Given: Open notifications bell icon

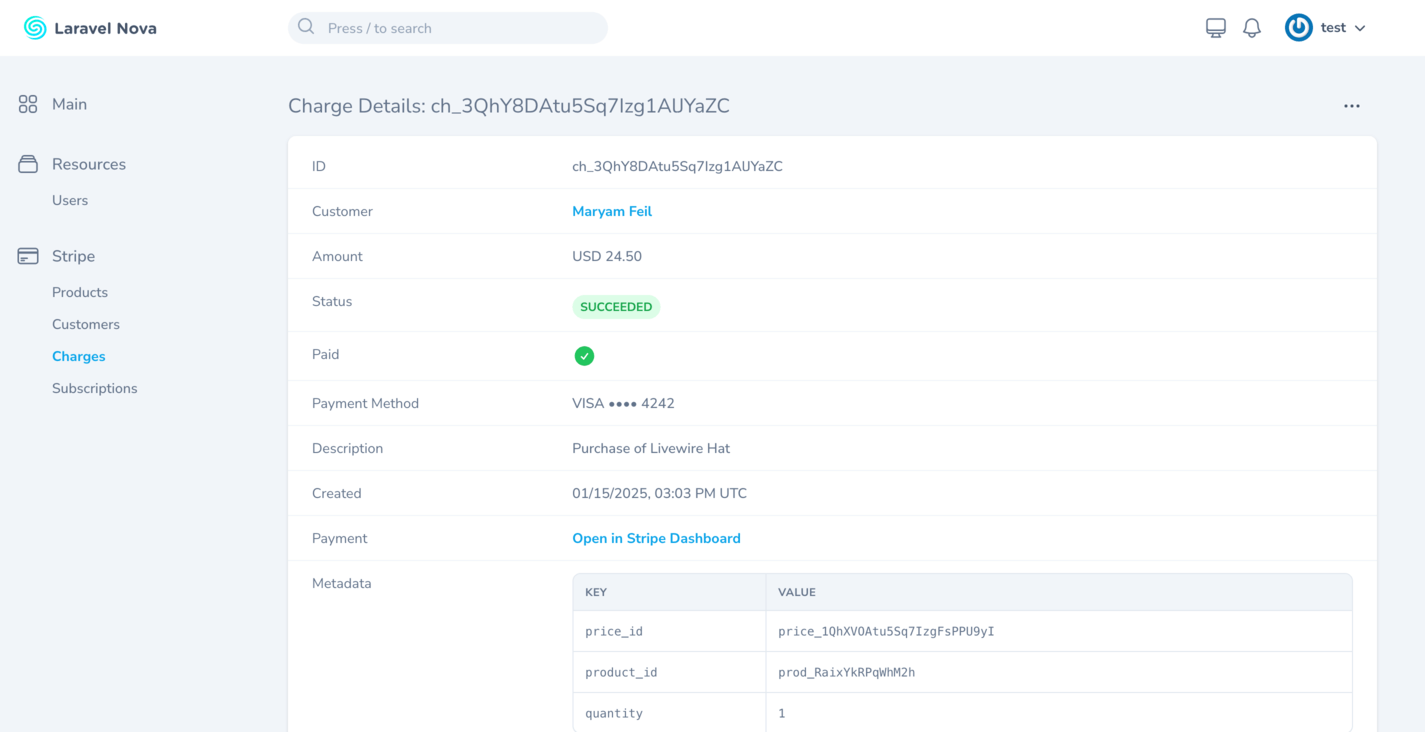Looking at the screenshot, I should tap(1252, 28).
